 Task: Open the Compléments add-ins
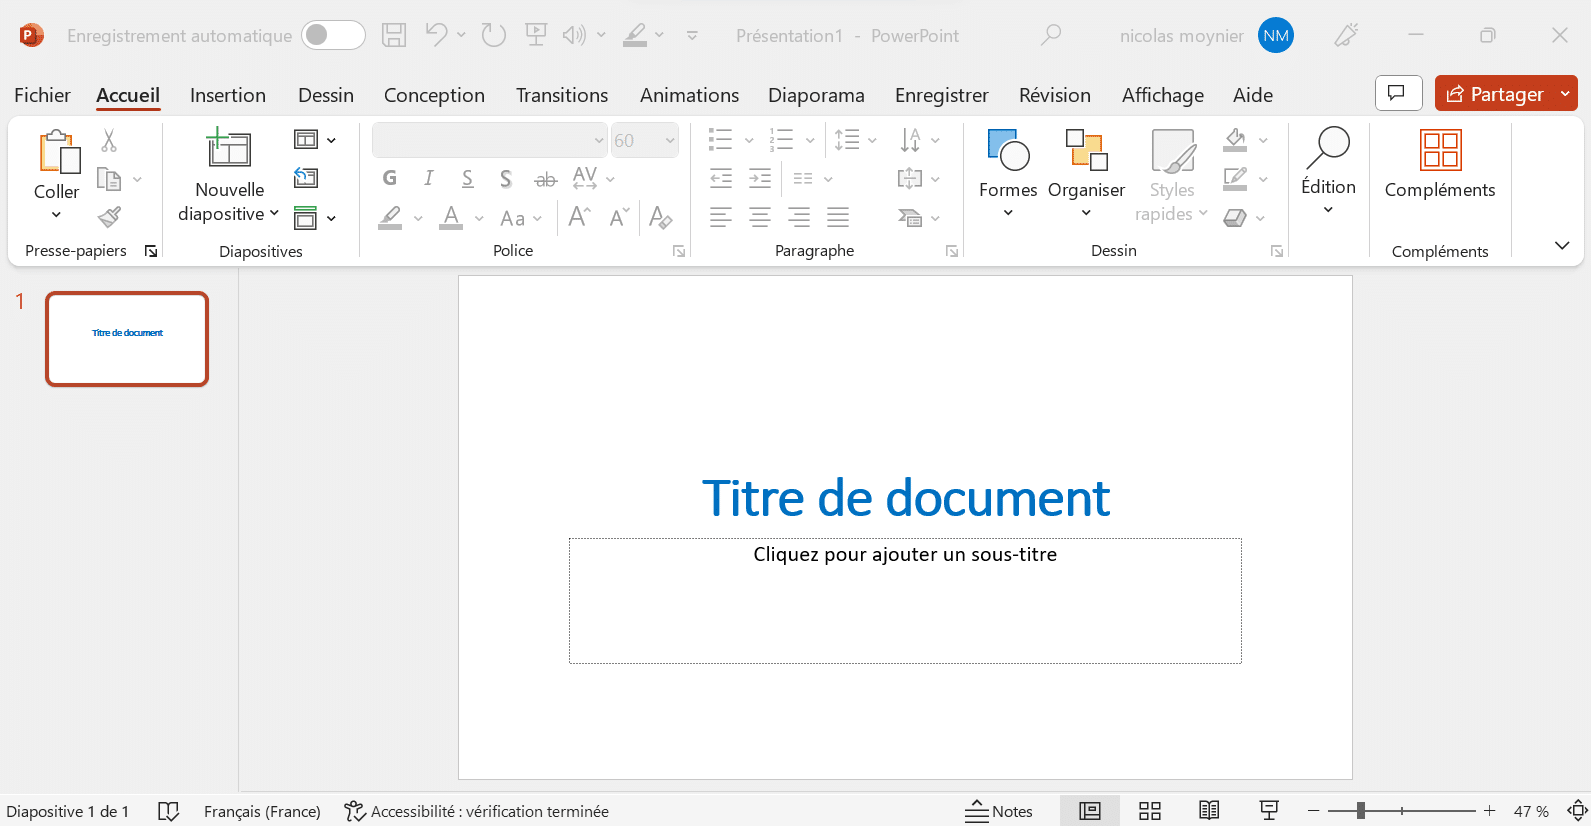[1440, 165]
